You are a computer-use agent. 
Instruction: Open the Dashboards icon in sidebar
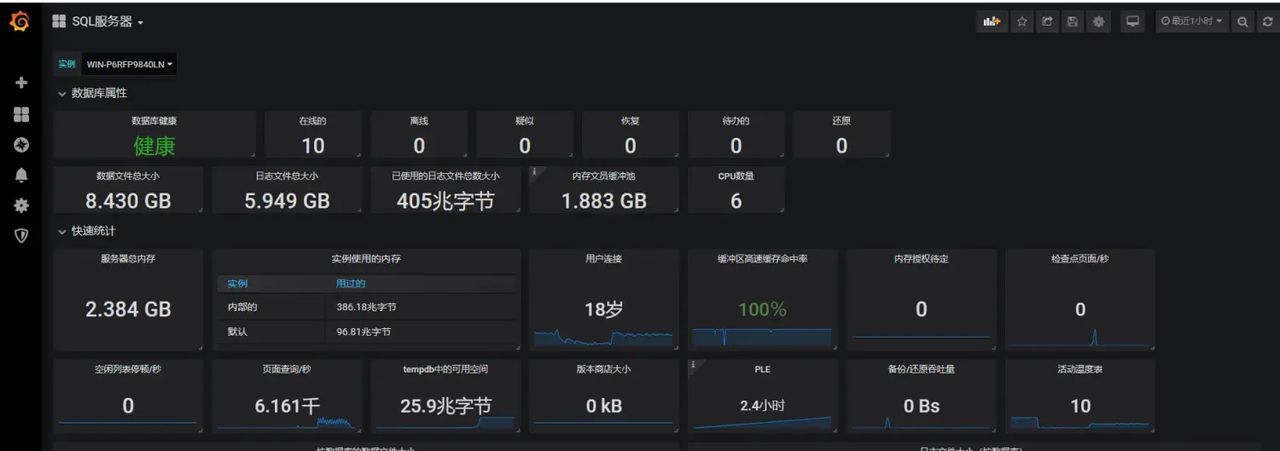click(x=21, y=114)
